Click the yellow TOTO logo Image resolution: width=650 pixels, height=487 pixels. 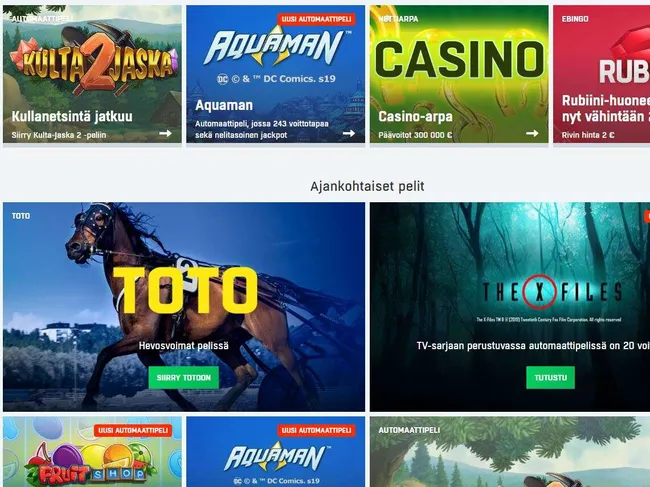[185, 290]
